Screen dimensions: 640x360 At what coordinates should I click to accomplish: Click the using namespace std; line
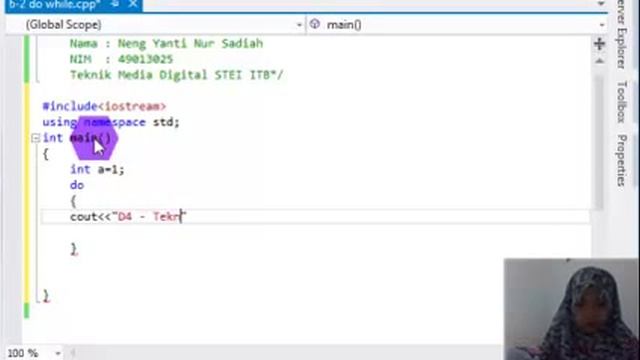click(x=111, y=122)
